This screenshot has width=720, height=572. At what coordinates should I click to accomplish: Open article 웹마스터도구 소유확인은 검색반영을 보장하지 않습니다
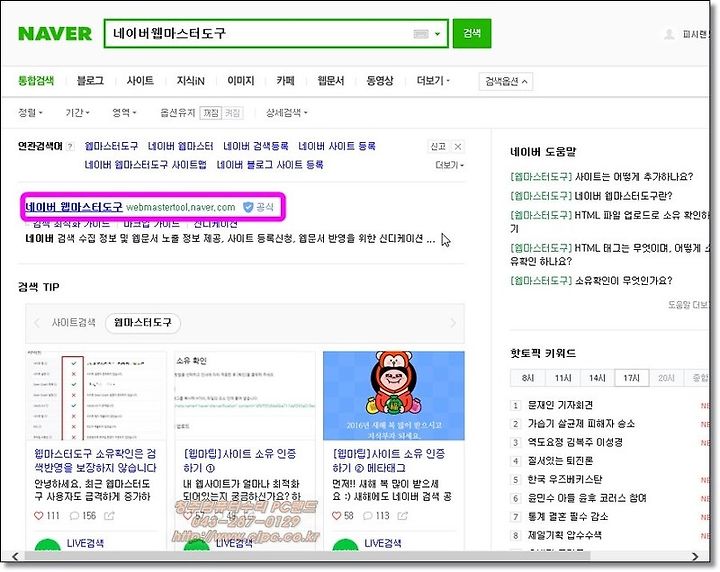pyautogui.click(x=95, y=461)
